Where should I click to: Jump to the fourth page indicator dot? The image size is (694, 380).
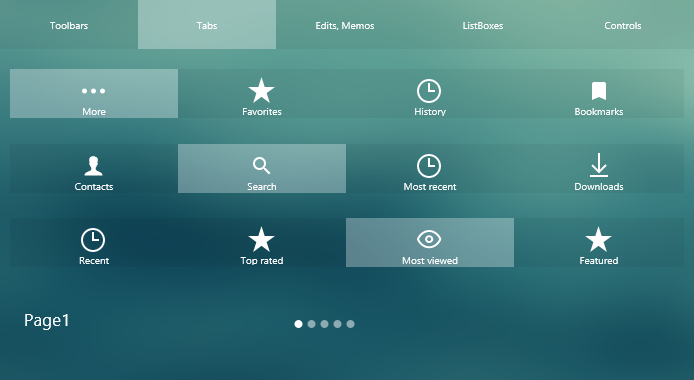point(337,324)
